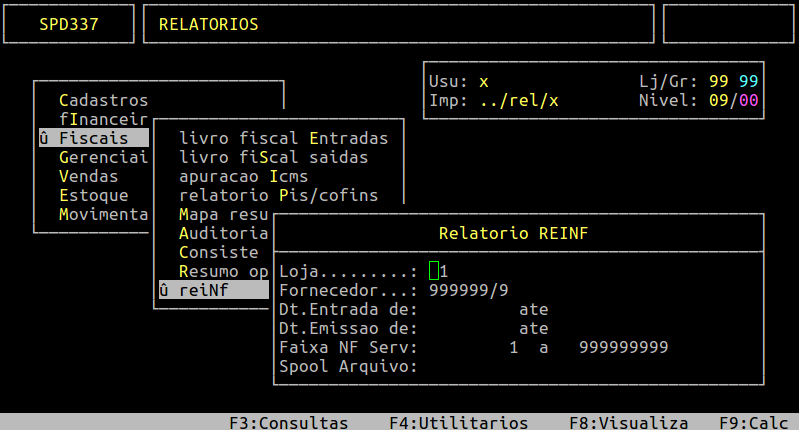Screen dimensions: 799x430
Task: Open F9:Calc from the bottom bar
Action: pyautogui.click(x=753, y=422)
